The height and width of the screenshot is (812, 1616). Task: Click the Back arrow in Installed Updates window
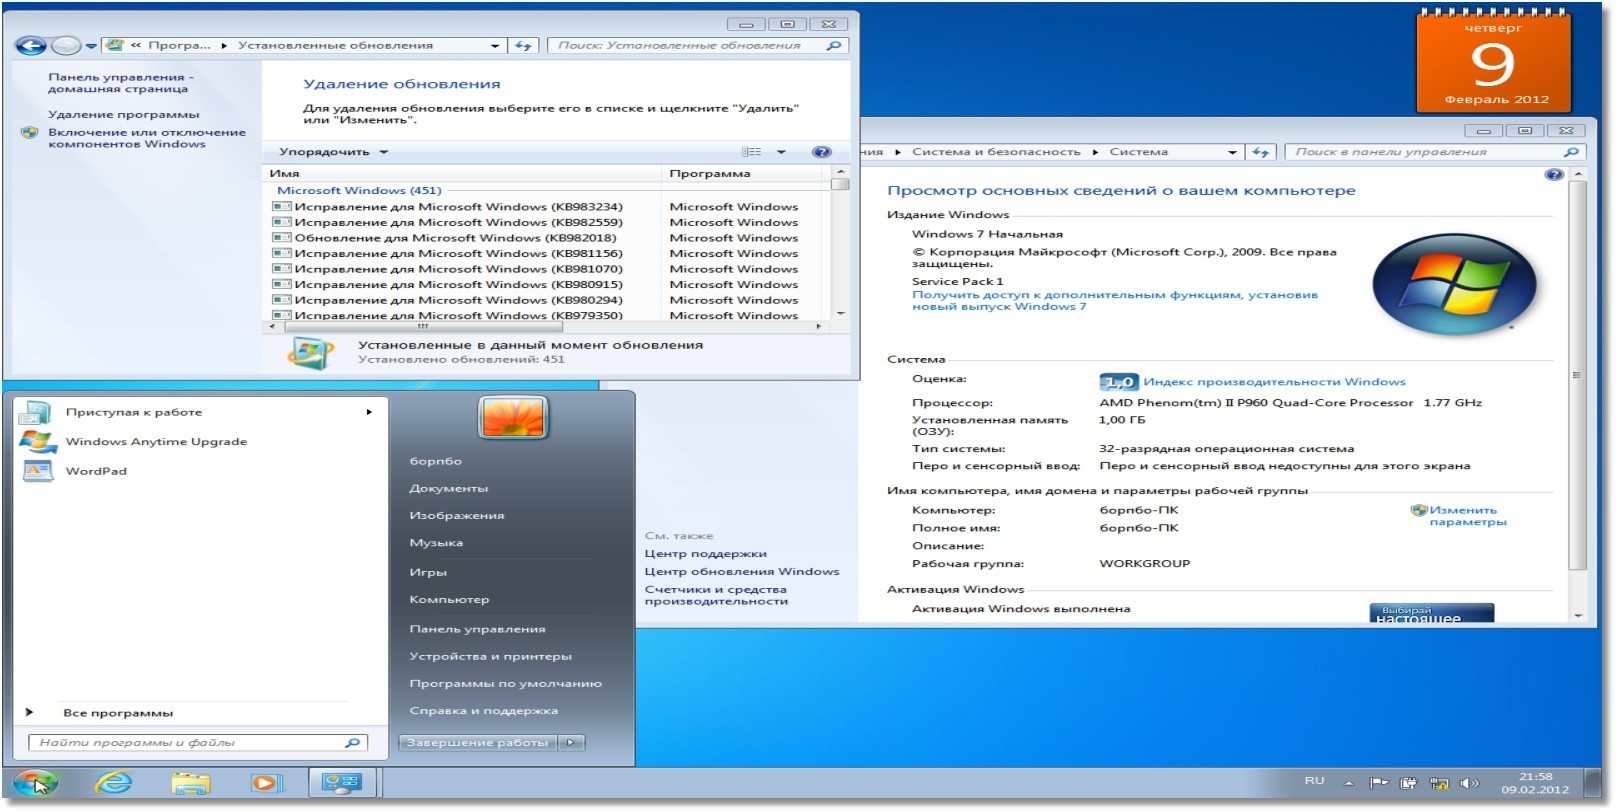31,45
